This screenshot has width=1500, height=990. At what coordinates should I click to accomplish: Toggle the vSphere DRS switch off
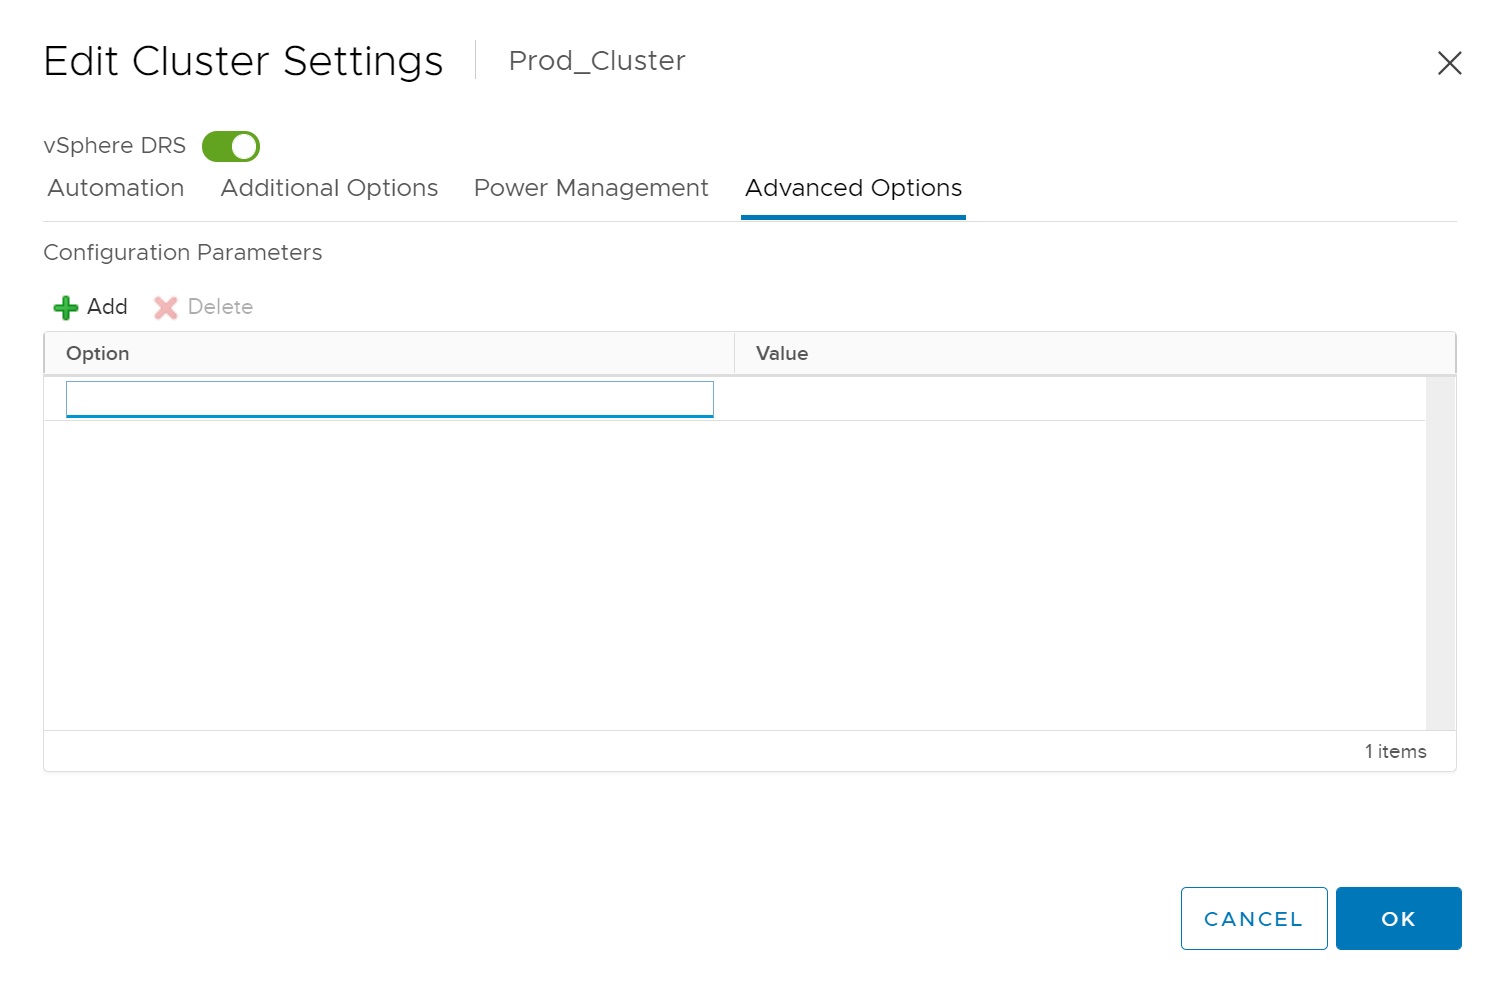231,147
